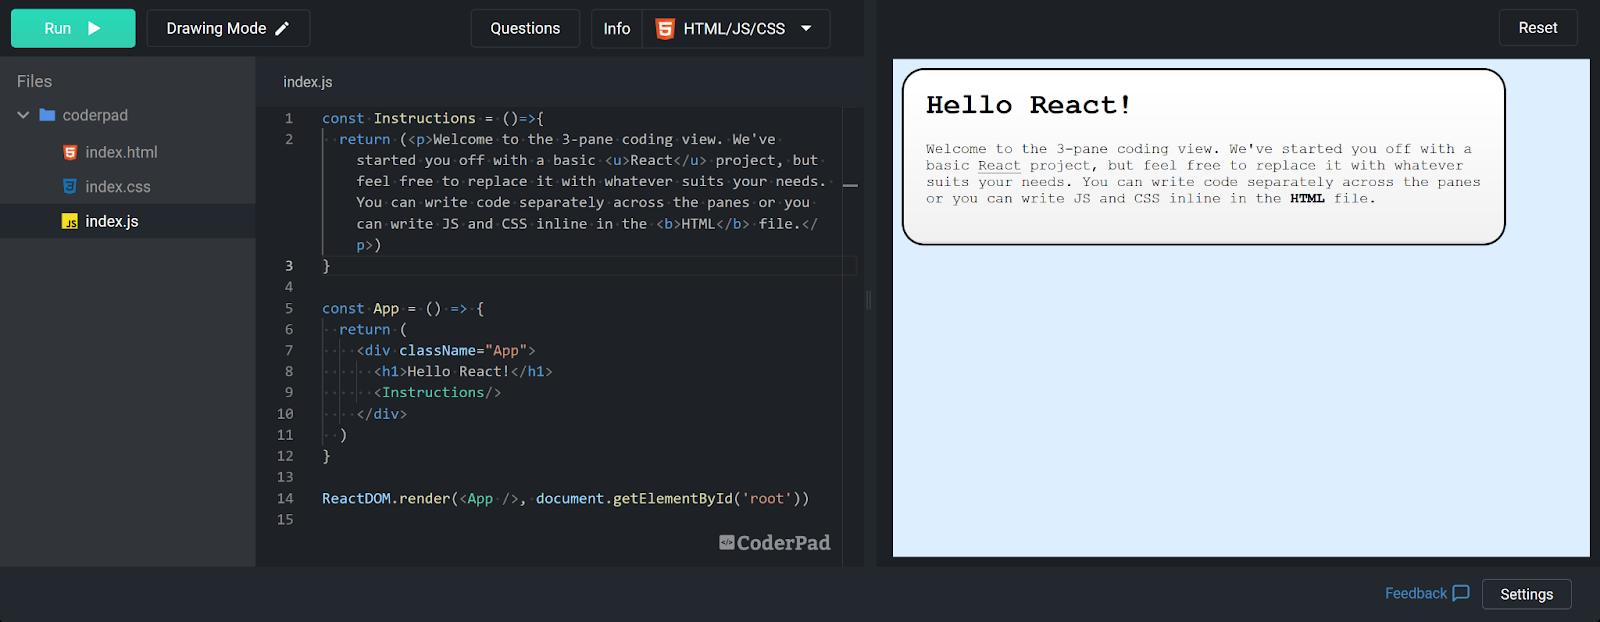Open the index.js editor tab
This screenshot has height=622, width=1600.
(x=308, y=82)
